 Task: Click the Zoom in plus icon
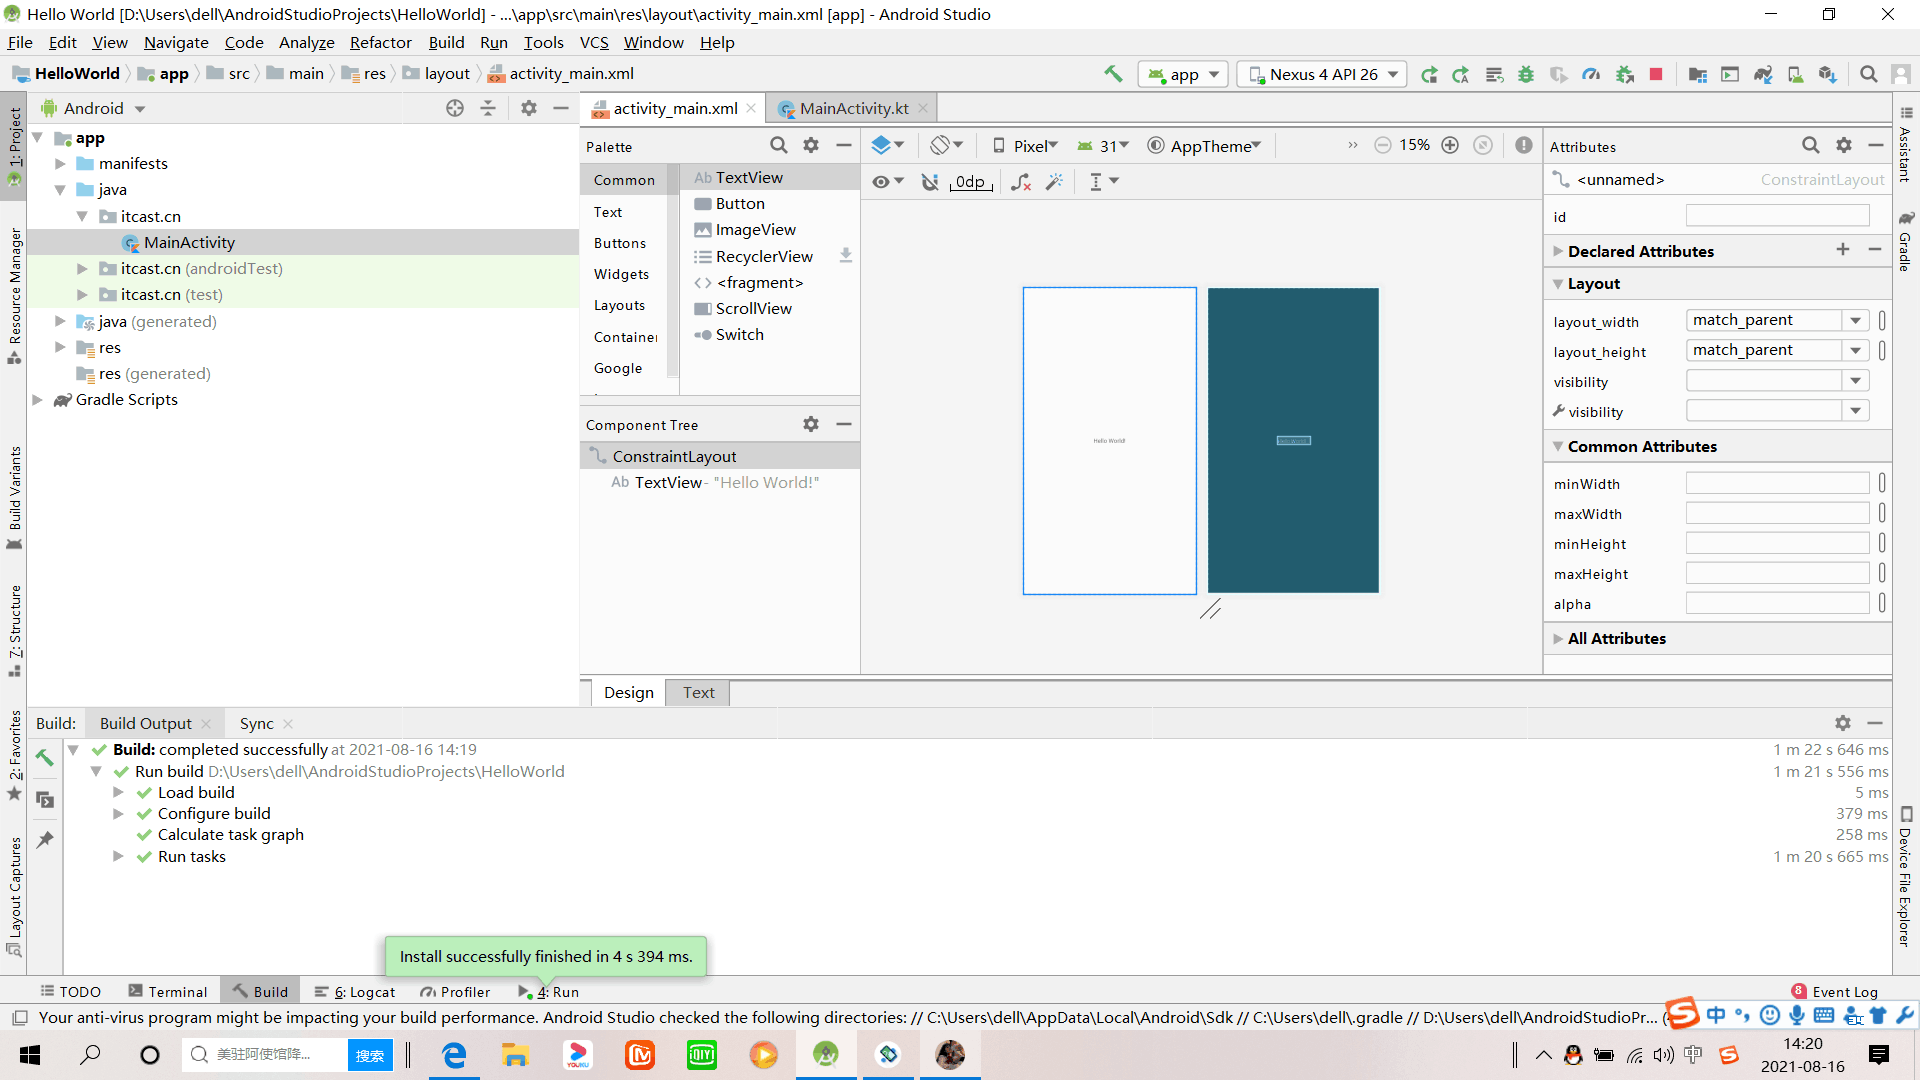click(x=1450, y=146)
